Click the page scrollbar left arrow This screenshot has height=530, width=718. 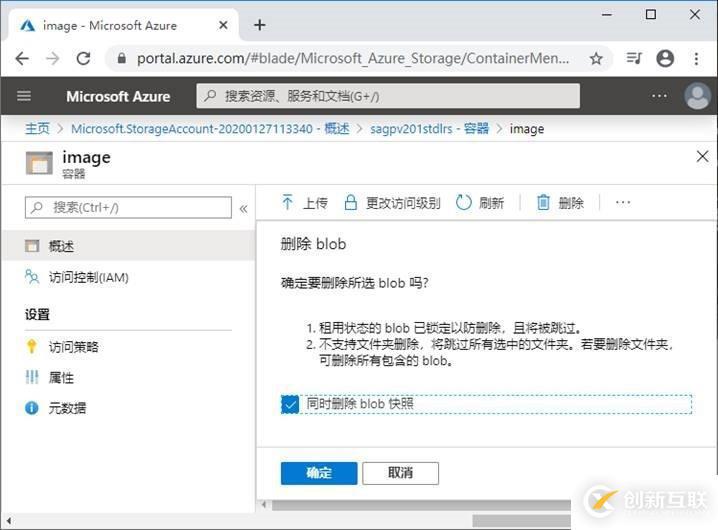click(x=9, y=521)
